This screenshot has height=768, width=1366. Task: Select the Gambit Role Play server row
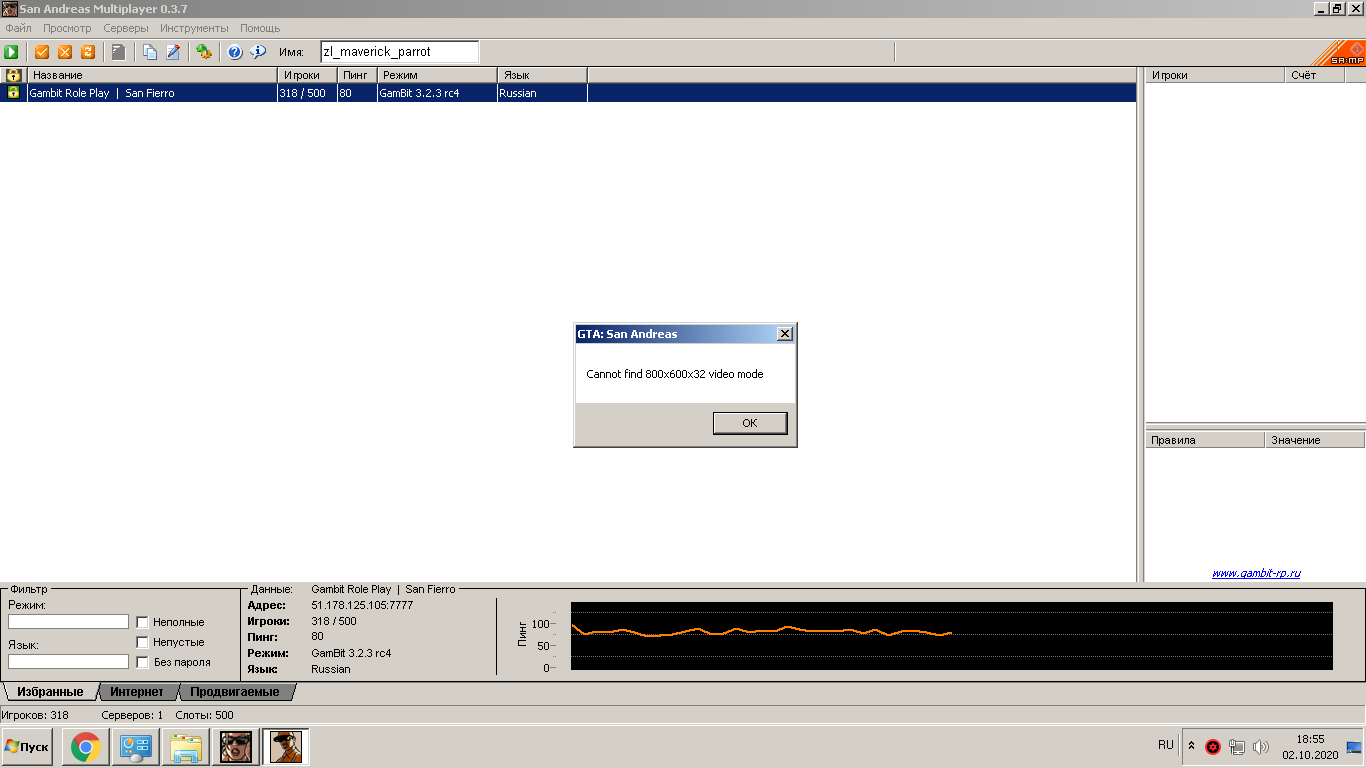[x=568, y=93]
